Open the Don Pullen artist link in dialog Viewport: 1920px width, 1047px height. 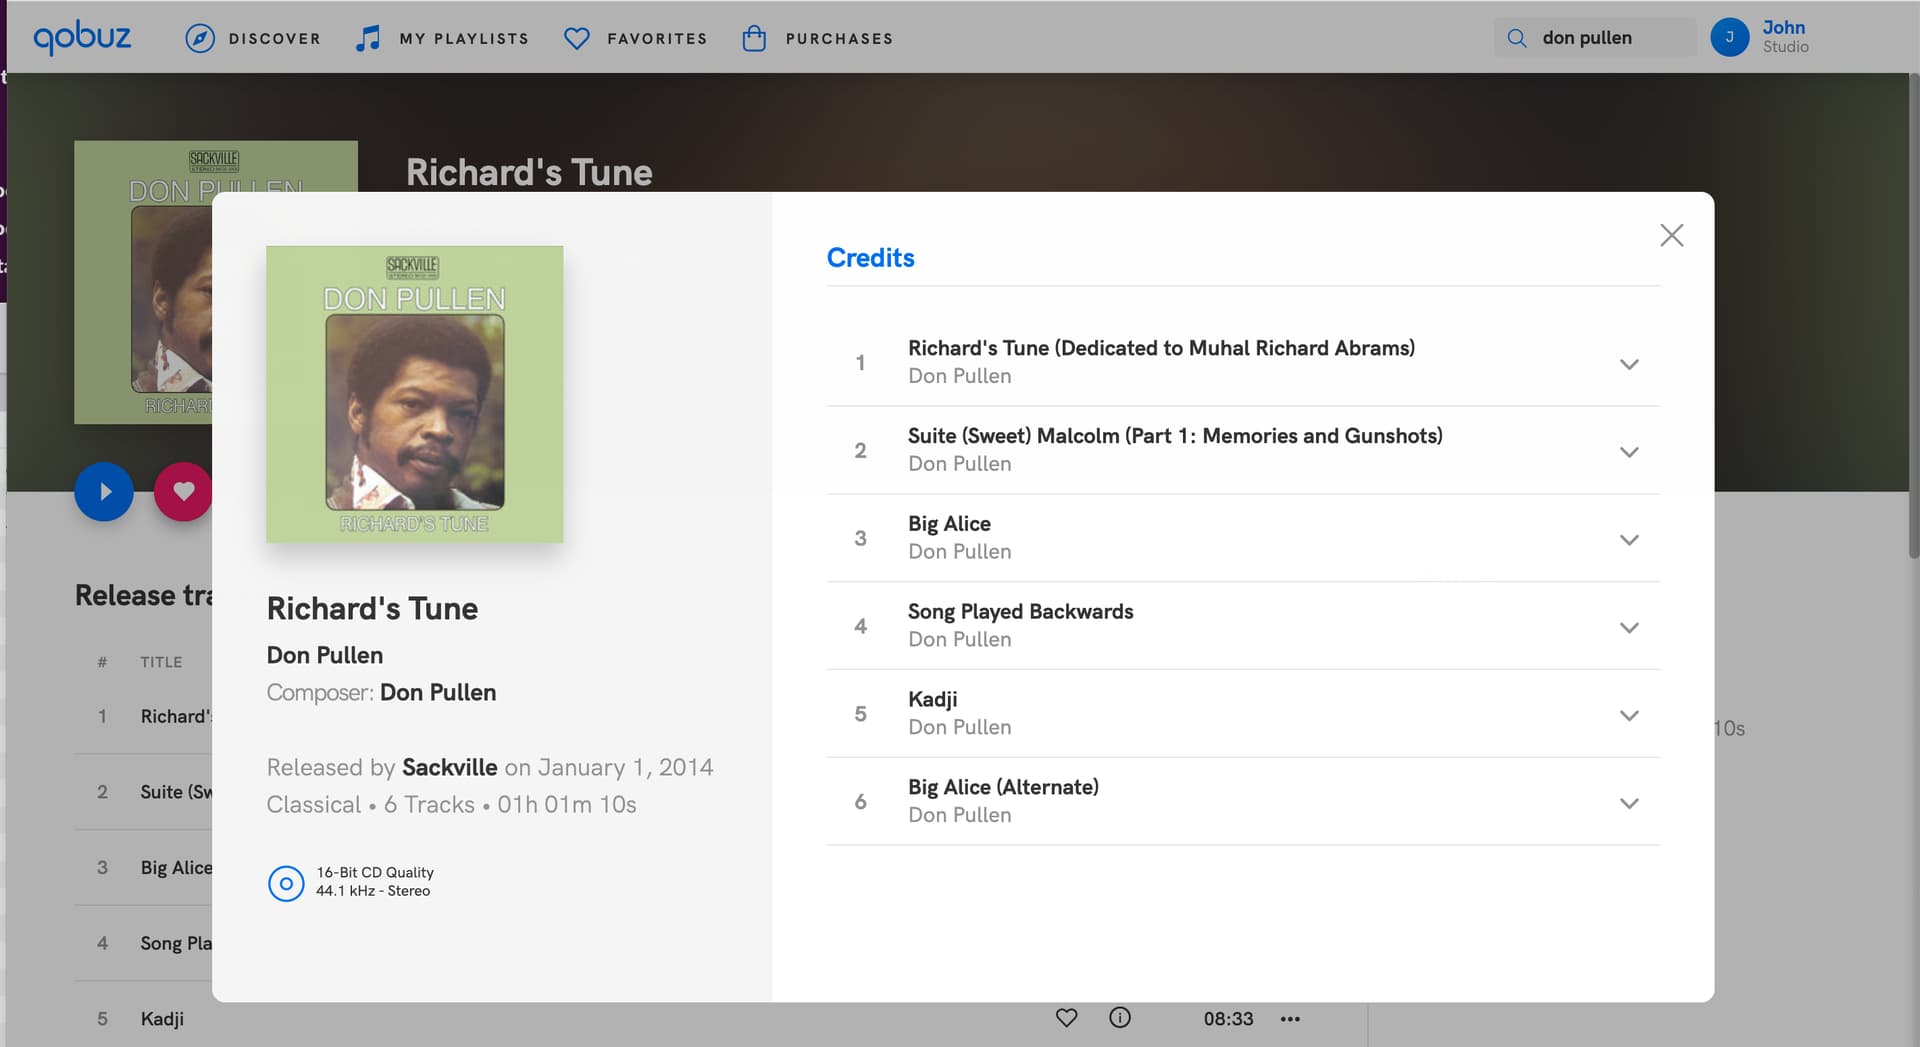click(325, 655)
